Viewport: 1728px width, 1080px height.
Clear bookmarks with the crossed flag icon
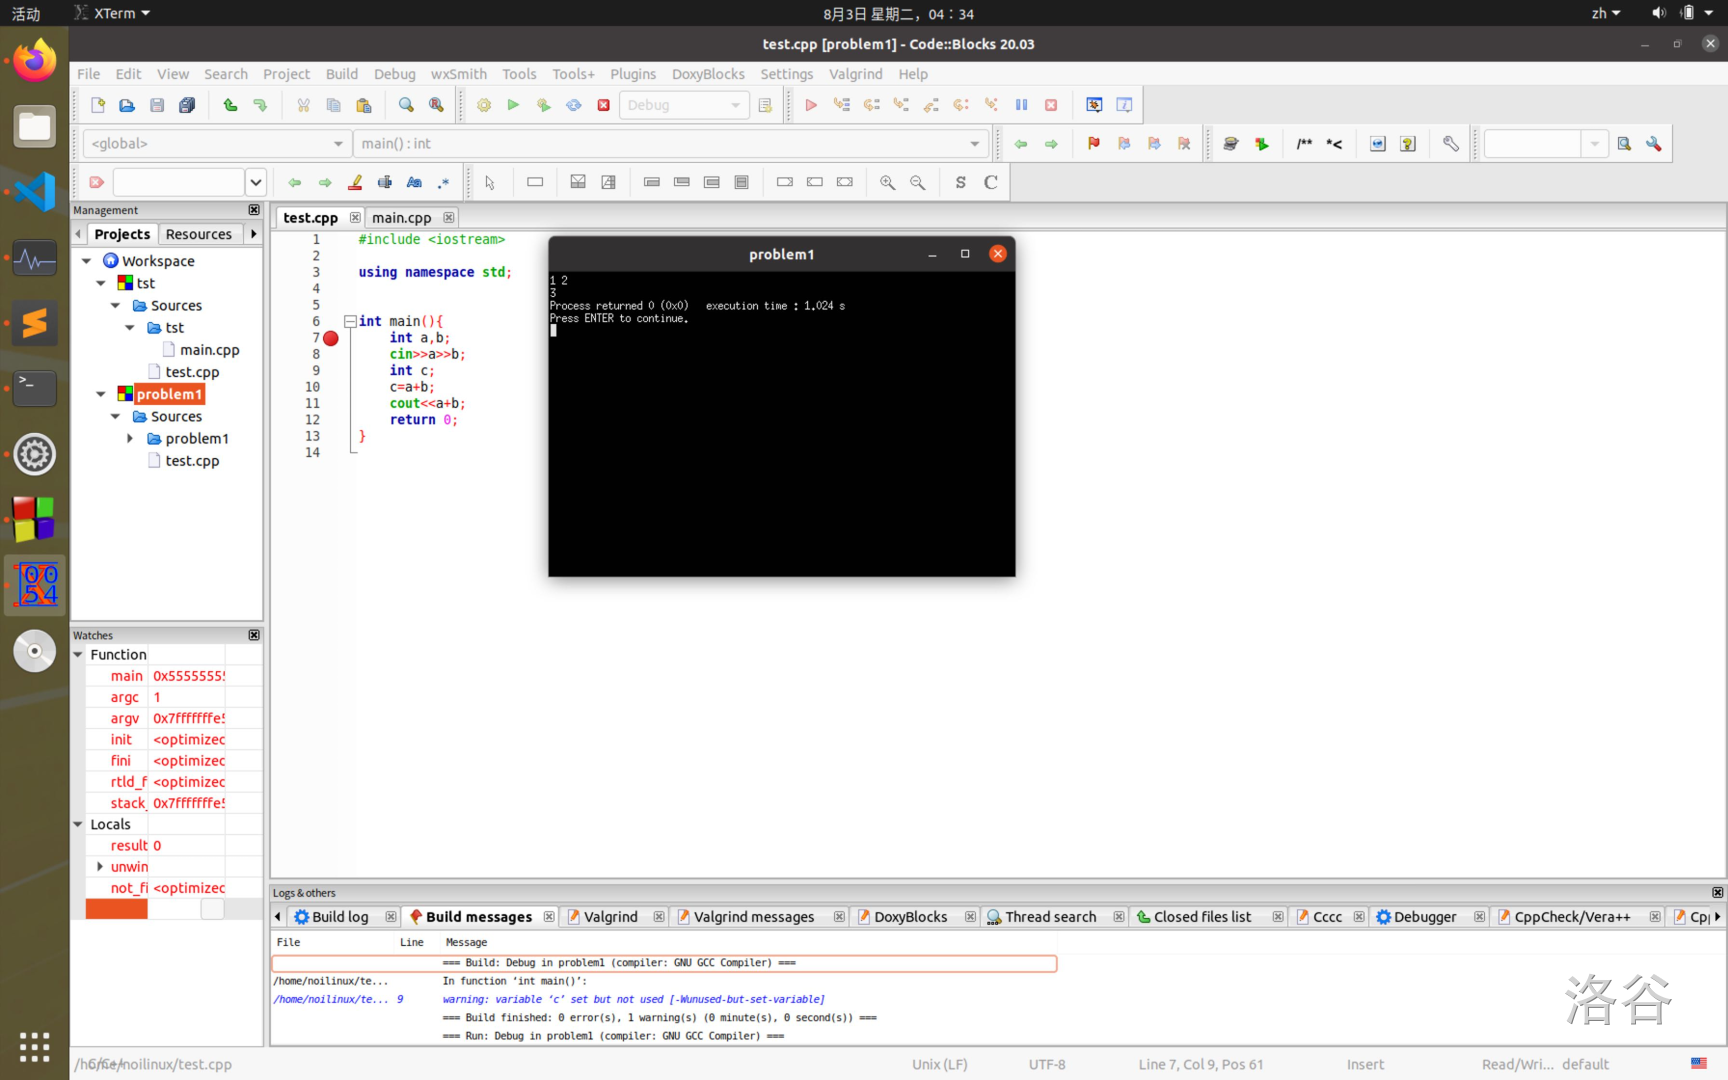[x=1184, y=144]
